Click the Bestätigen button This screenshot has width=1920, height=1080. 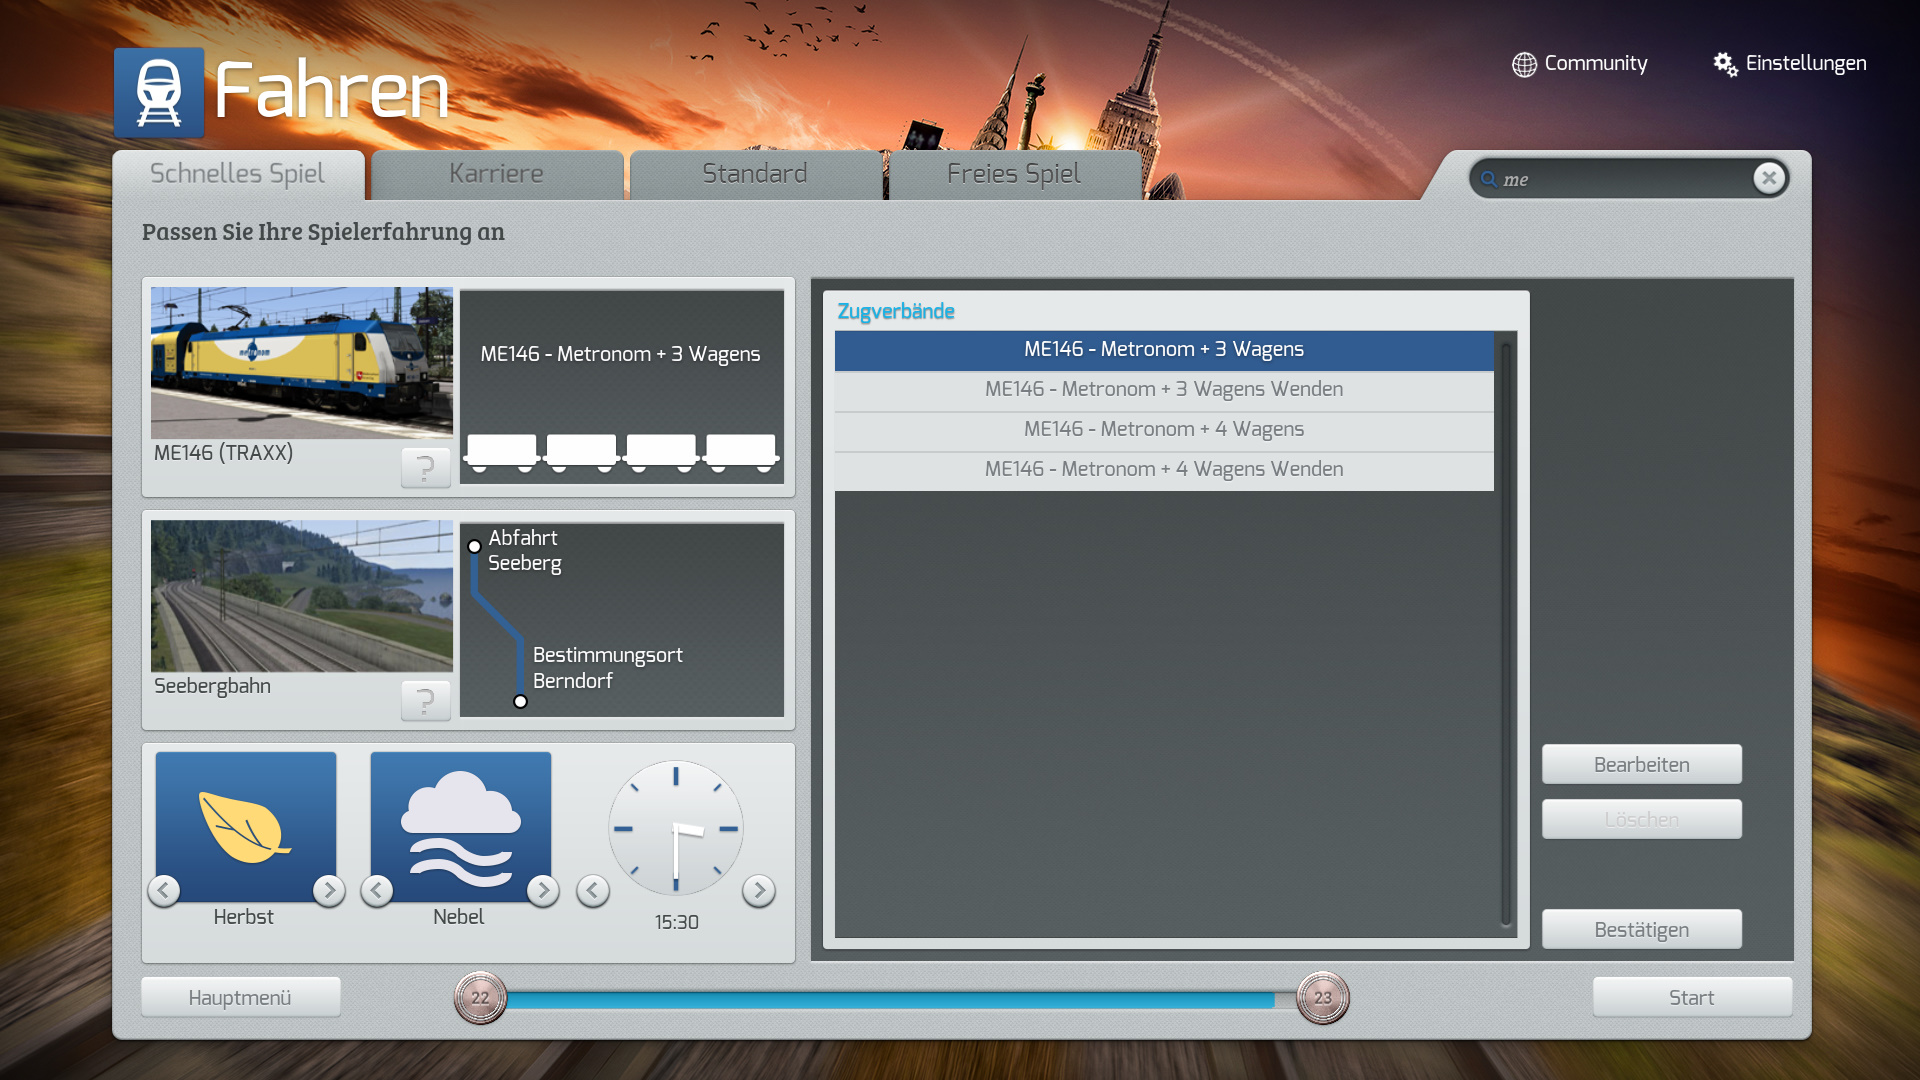[1641, 929]
